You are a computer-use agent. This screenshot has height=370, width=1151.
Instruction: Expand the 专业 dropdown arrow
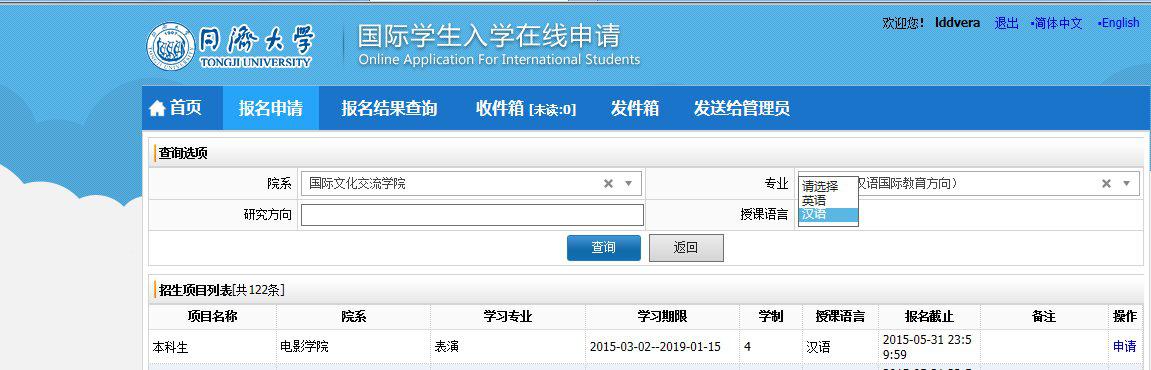coord(1127,184)
